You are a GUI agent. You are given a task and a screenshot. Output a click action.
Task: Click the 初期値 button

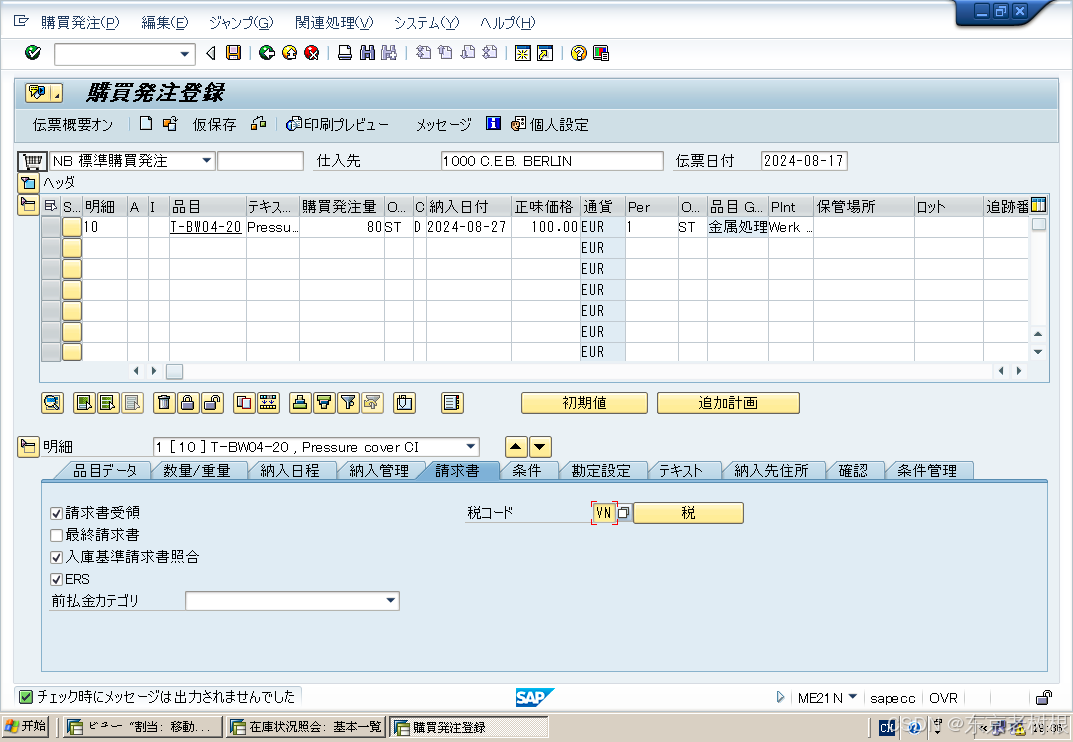click(584, 402)
